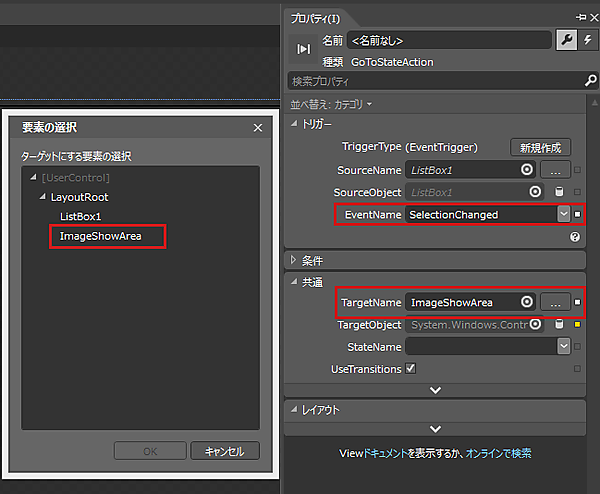Click the name field showing no name

coord(449,40)
